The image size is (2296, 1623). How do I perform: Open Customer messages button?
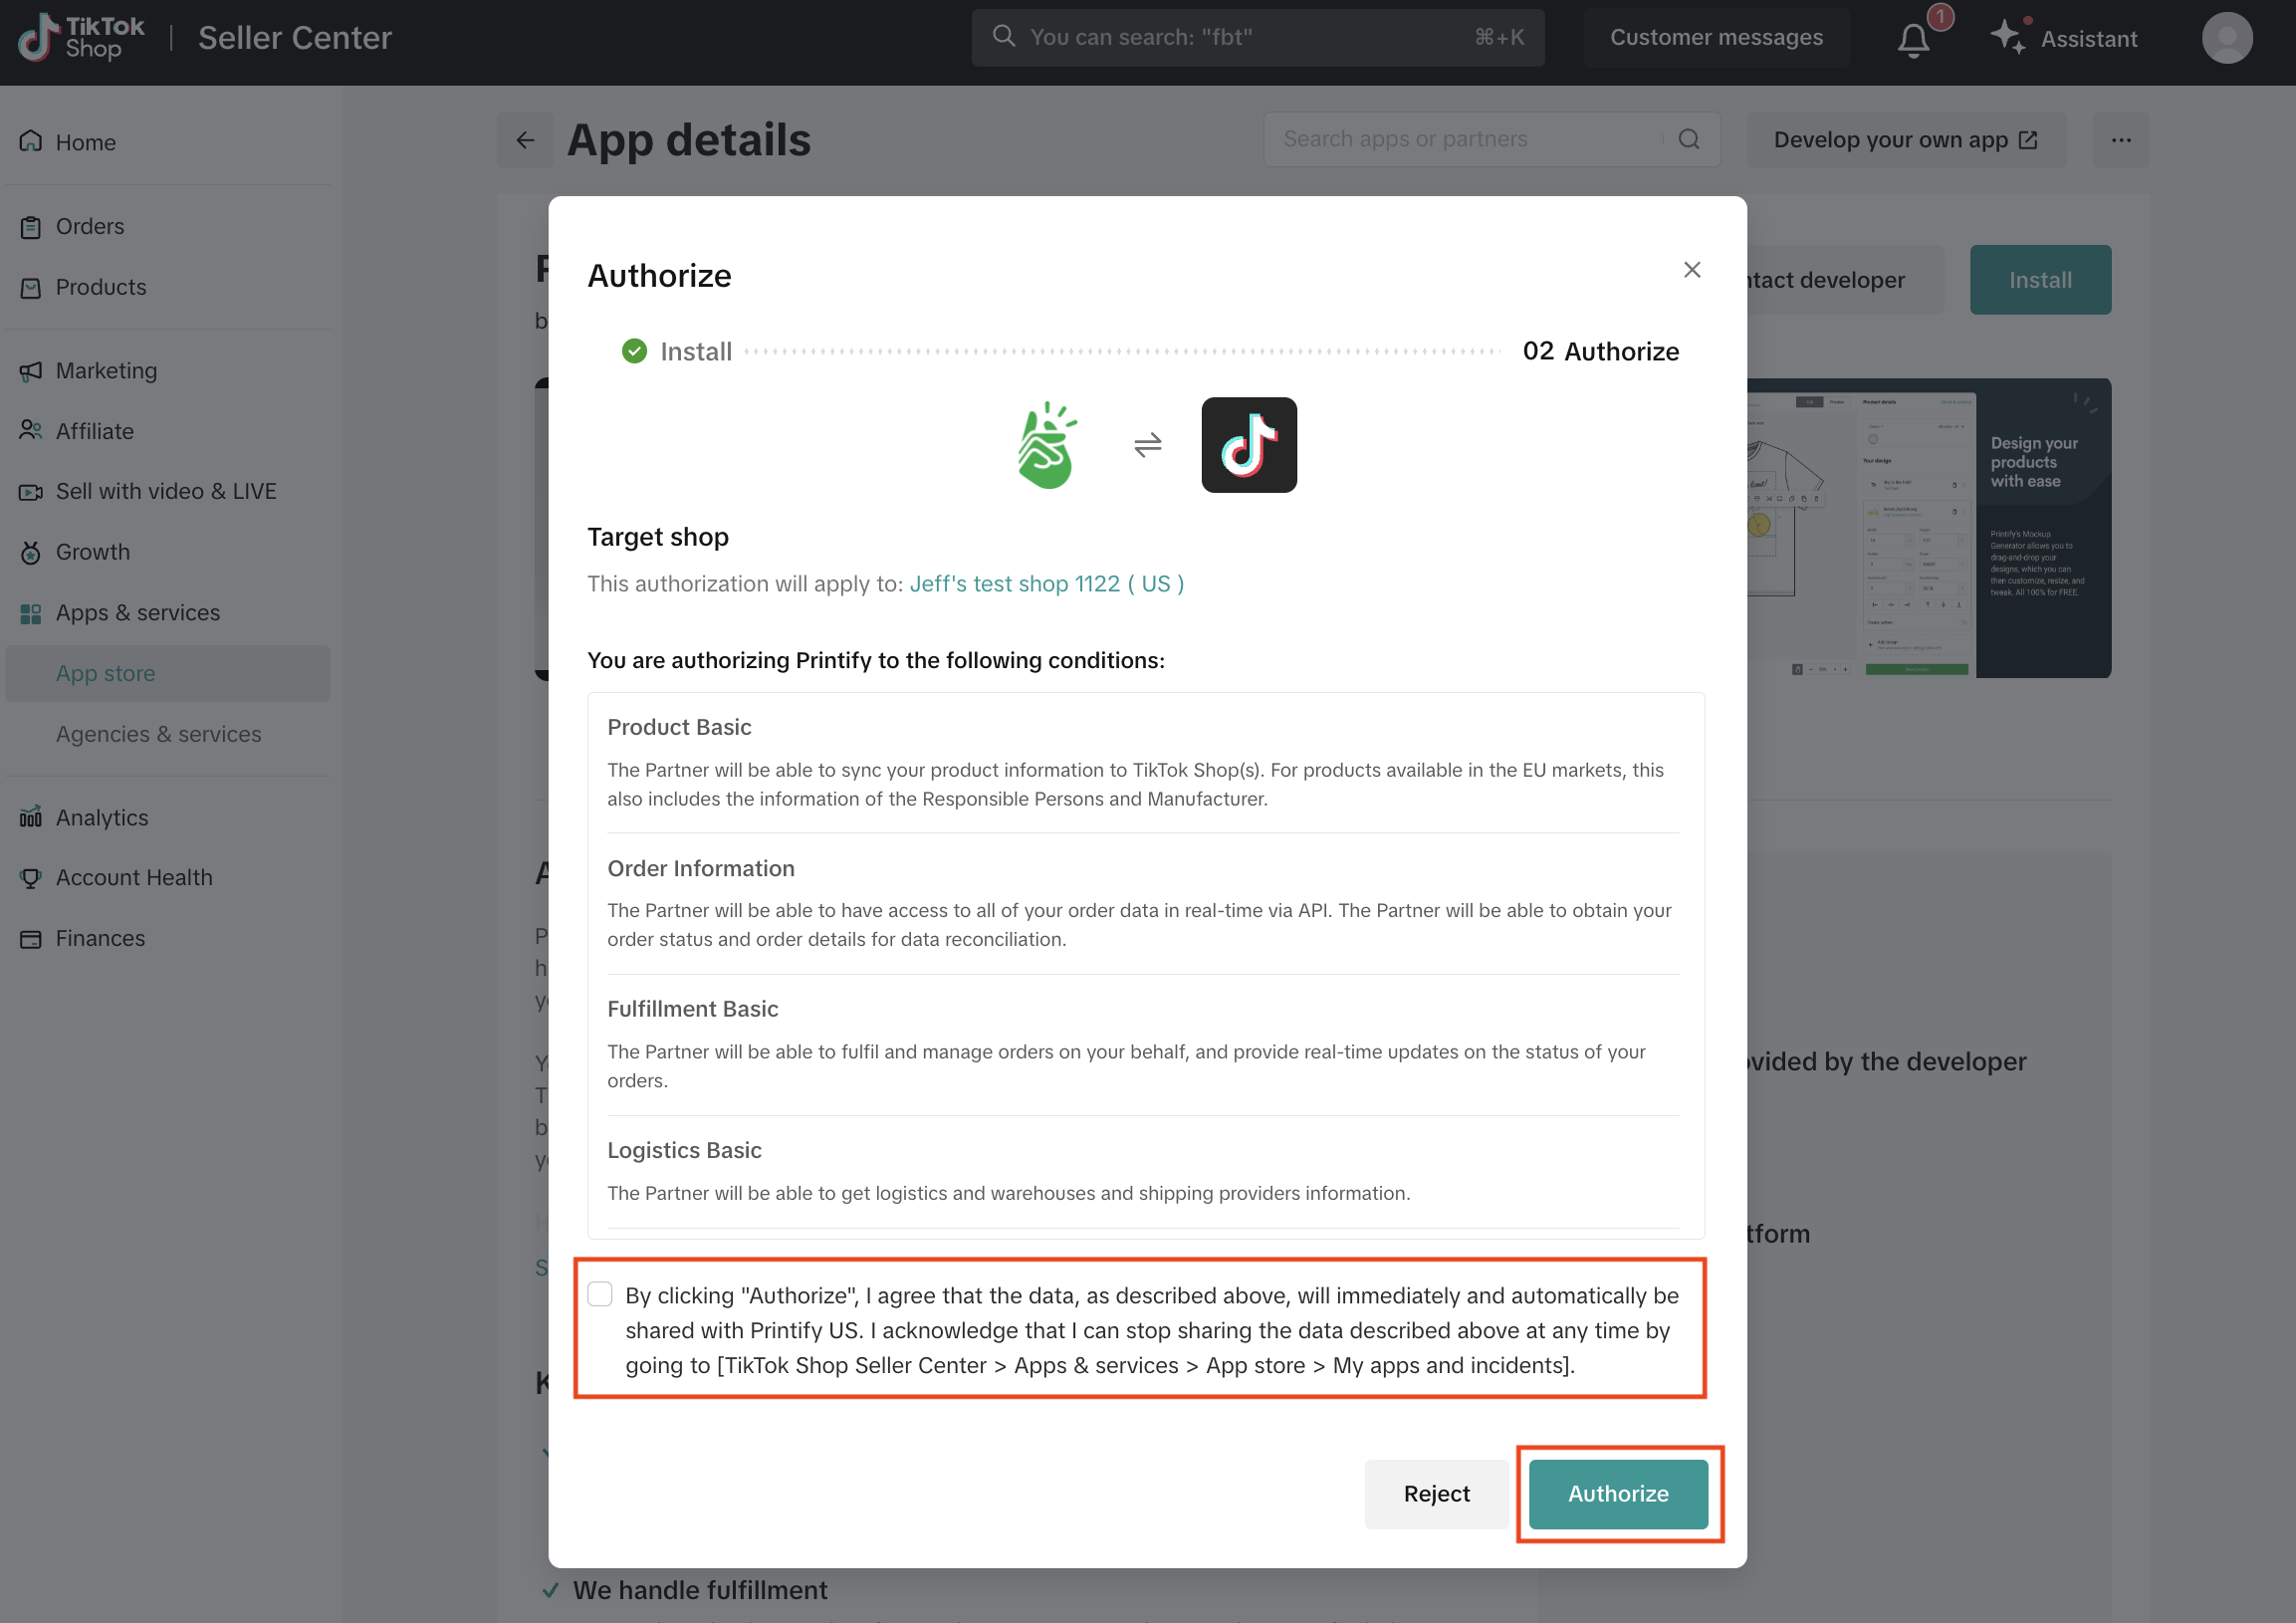pyautogui.click(x=1715, y=38)
